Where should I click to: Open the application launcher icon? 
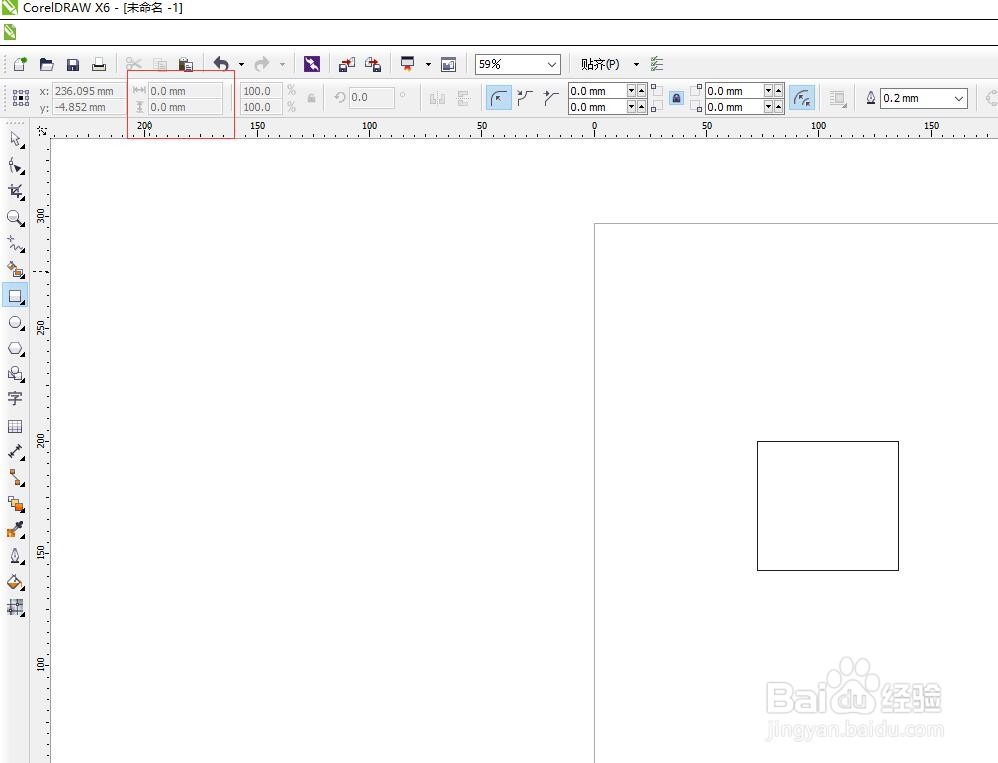pos(408,64)
